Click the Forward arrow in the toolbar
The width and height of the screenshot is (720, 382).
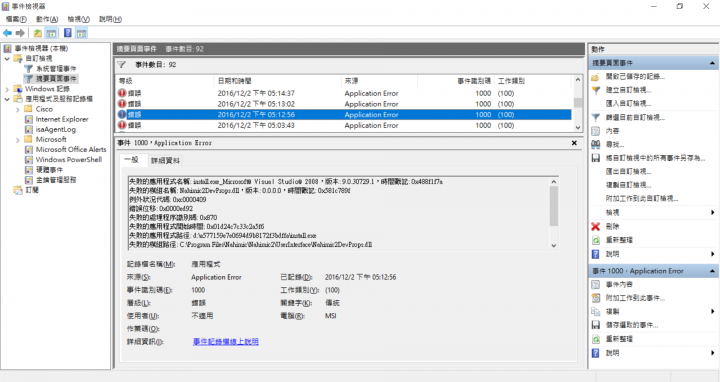pos(20,33)
